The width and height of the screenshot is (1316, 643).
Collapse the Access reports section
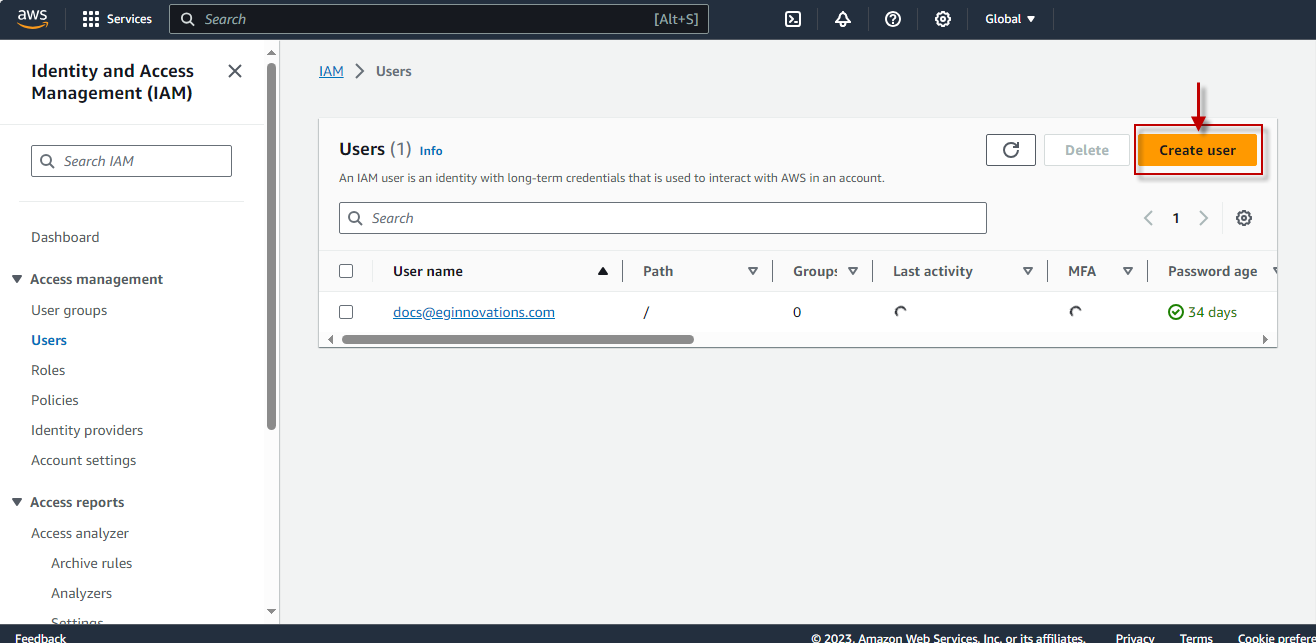(17, 502)
